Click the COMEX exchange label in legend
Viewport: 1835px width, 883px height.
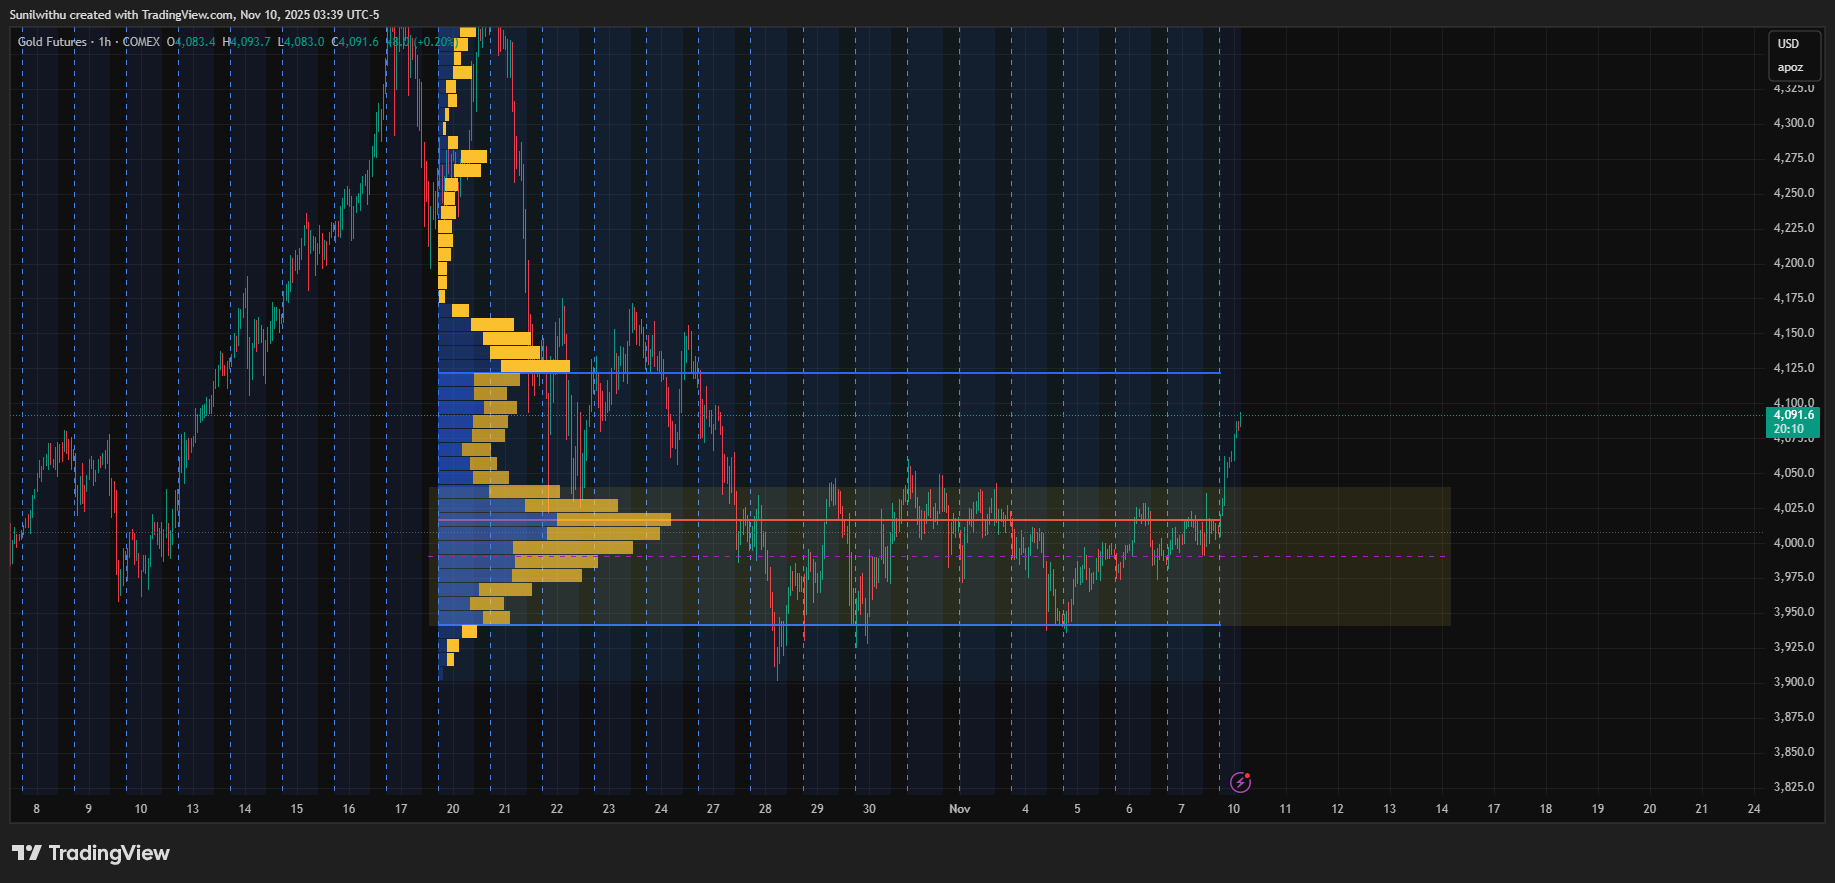(141, 42)
